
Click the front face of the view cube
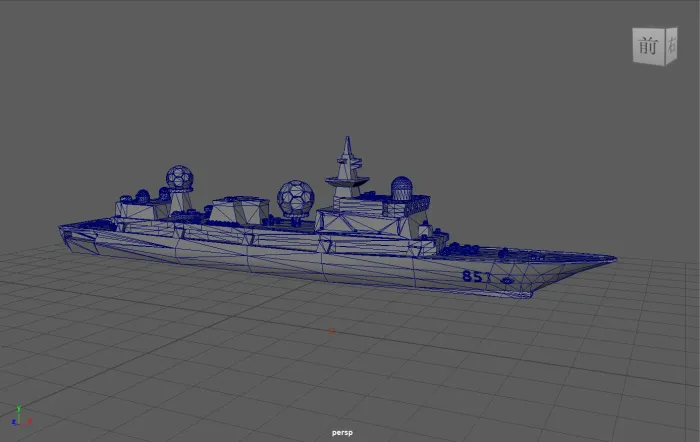pyautogui.click(x=649, y=46)
